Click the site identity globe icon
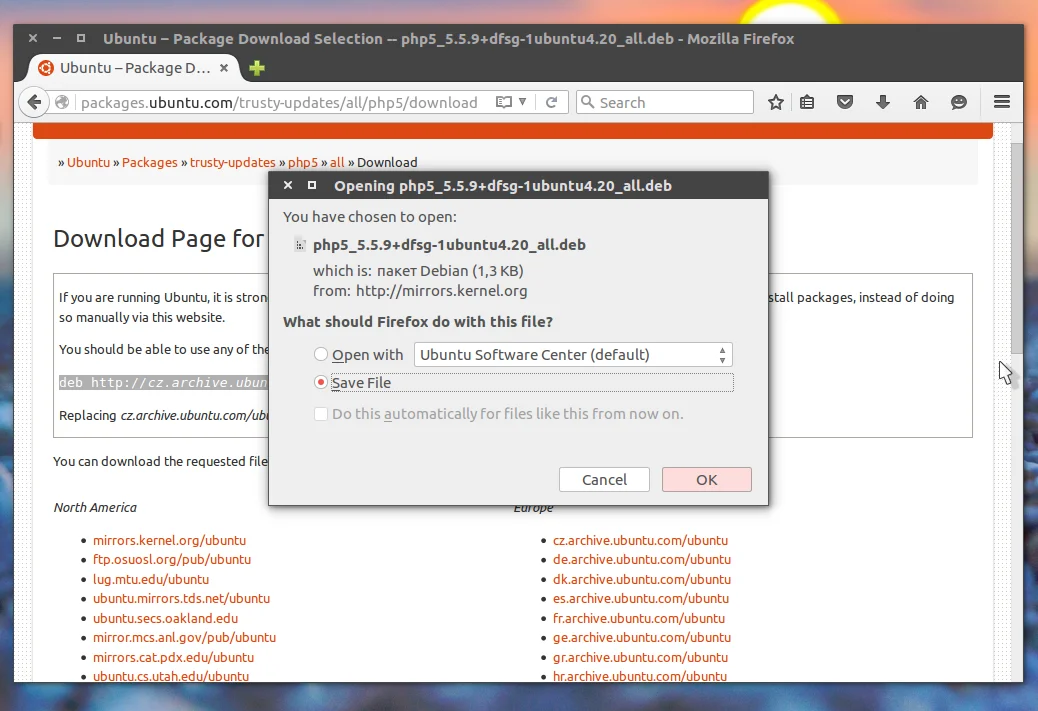The height and width of the screenshot is (711, 1038). pos(62,103)
